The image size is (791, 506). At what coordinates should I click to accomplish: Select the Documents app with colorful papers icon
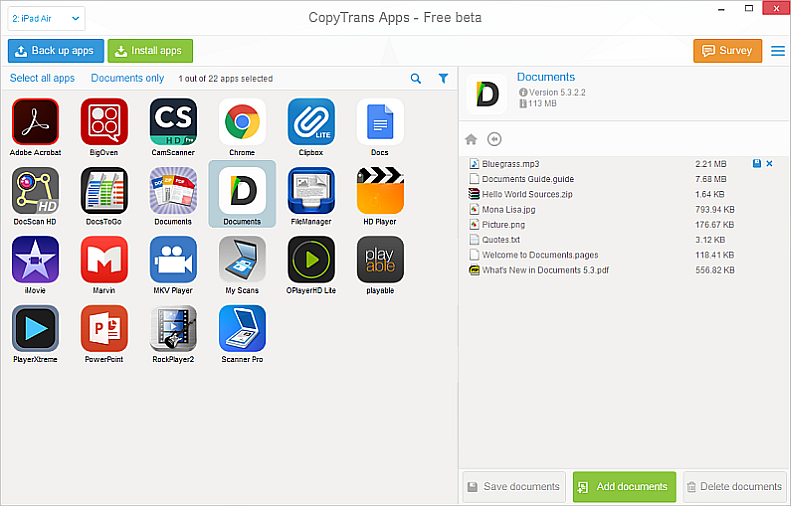173,191
